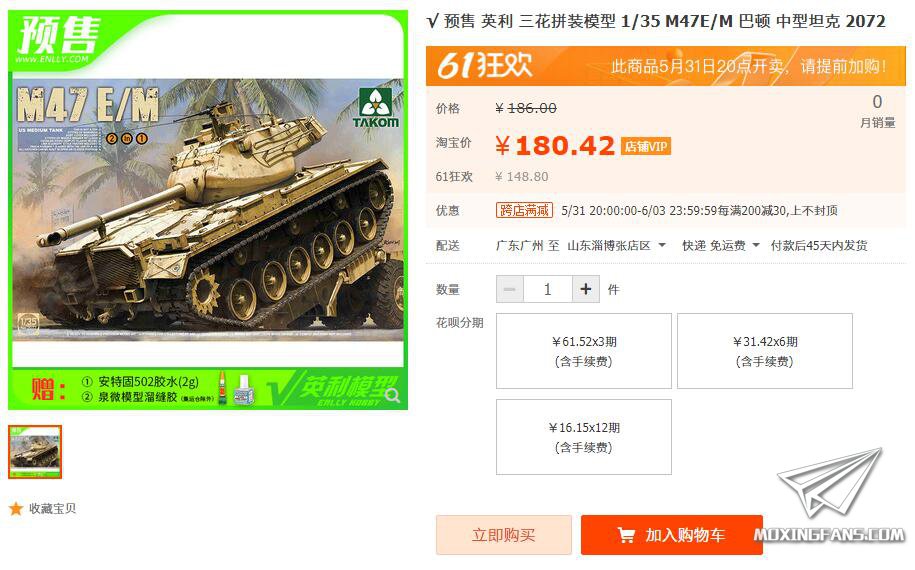Choose the ¥16.15x12期 installment plan
The image size is (915, 570).
[584, 437]
